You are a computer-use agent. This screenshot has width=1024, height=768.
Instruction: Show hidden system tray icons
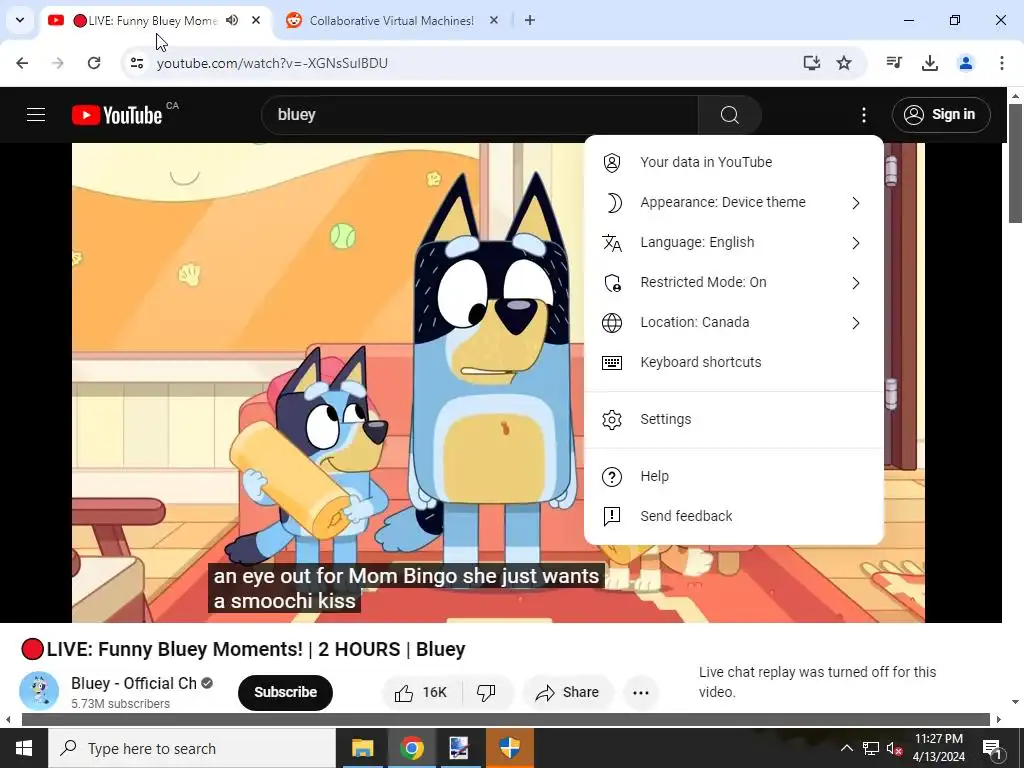click(x=846, y=748)
